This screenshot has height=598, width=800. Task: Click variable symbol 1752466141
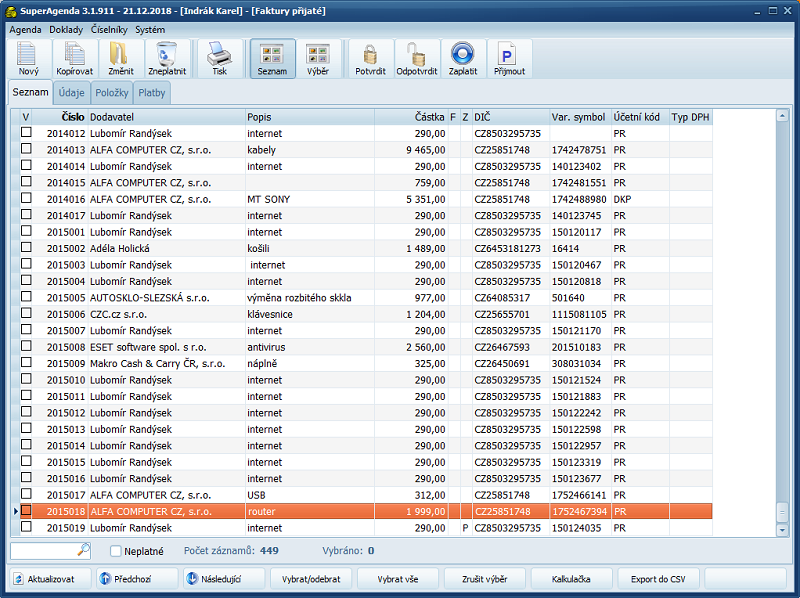[x=579, y=495]
